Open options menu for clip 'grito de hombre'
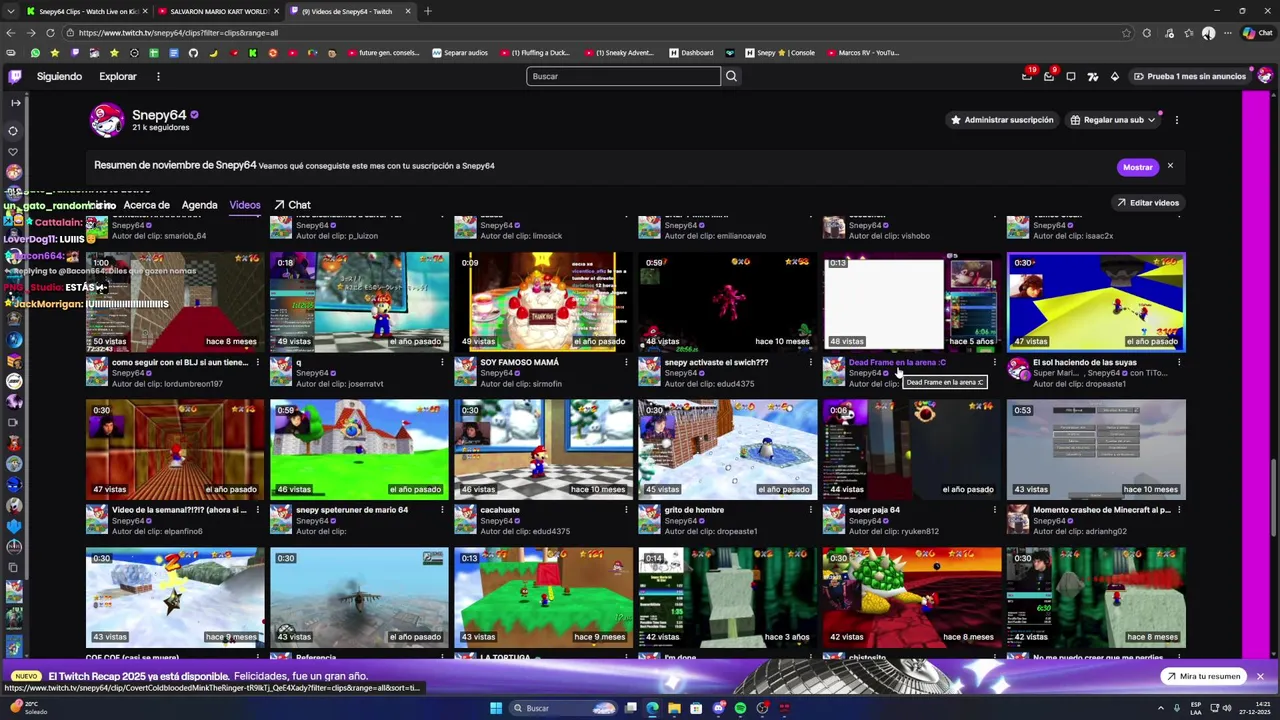This screenshot has height=720, width=1280. [810, 510]
